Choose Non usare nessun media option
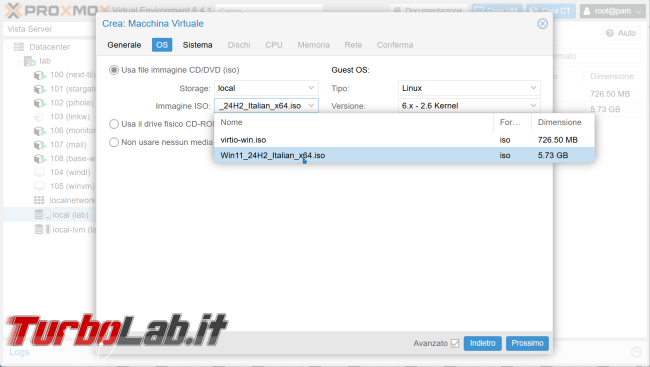Viewport: 650px width, 367px height. click(x=114, y=142)
